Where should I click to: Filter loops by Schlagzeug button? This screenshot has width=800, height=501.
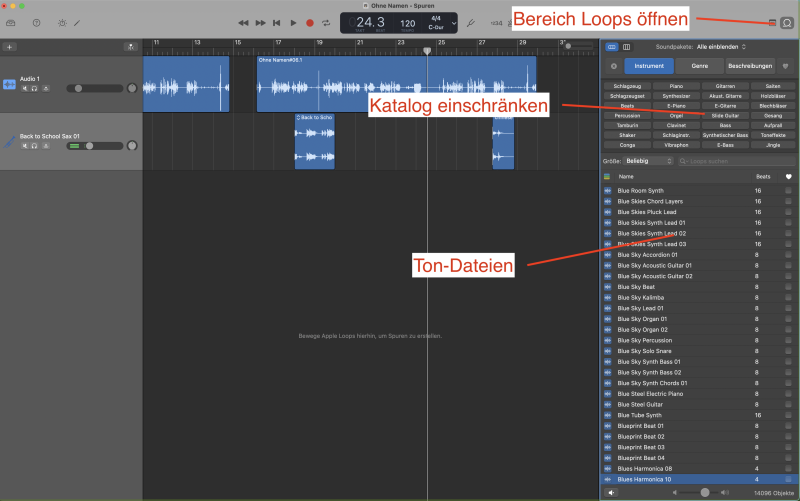point(627,86)
